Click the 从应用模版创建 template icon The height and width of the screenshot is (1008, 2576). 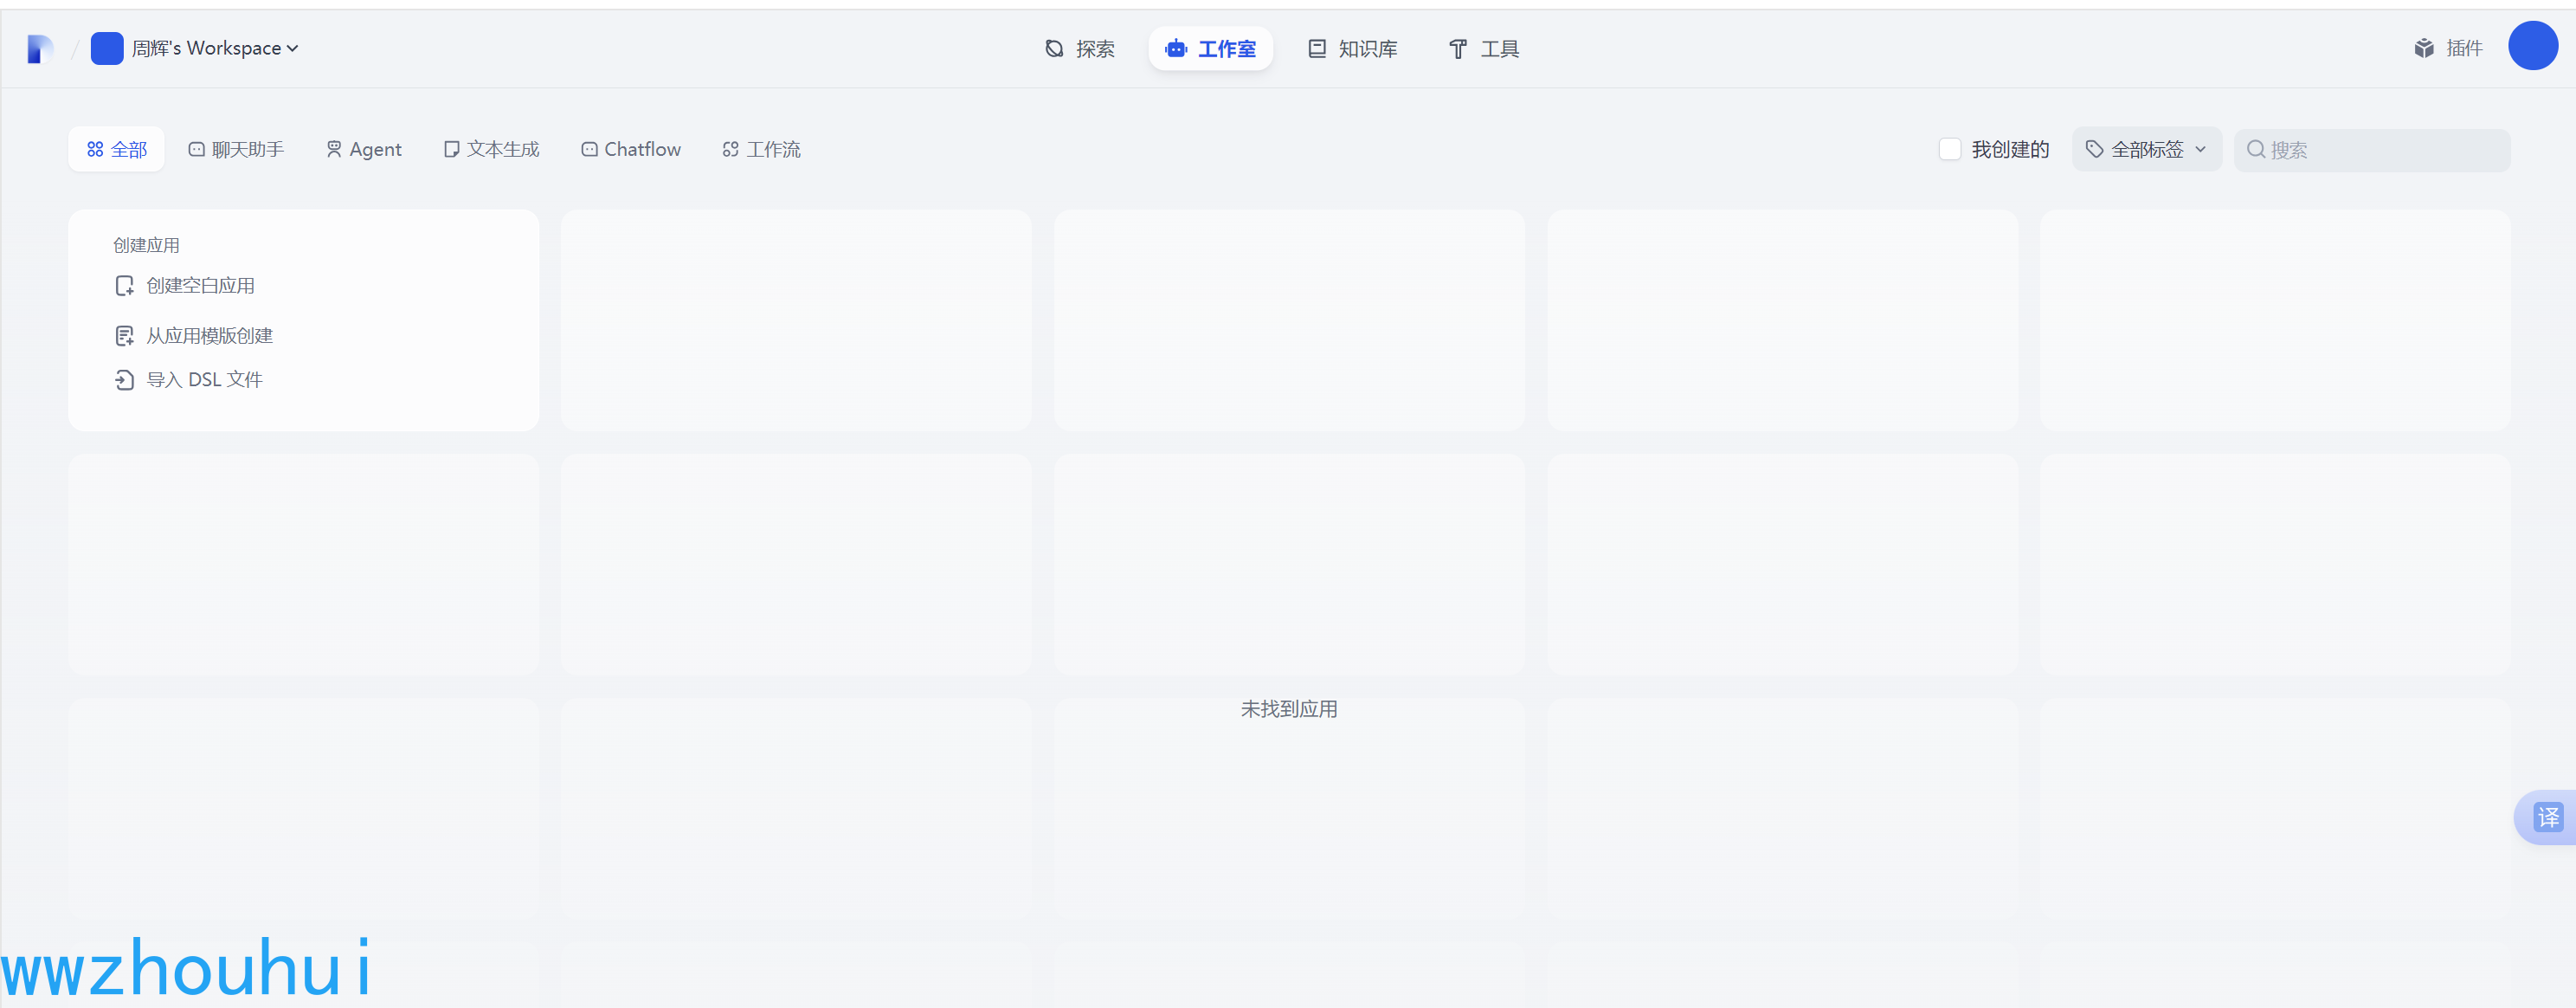[124, 336]
